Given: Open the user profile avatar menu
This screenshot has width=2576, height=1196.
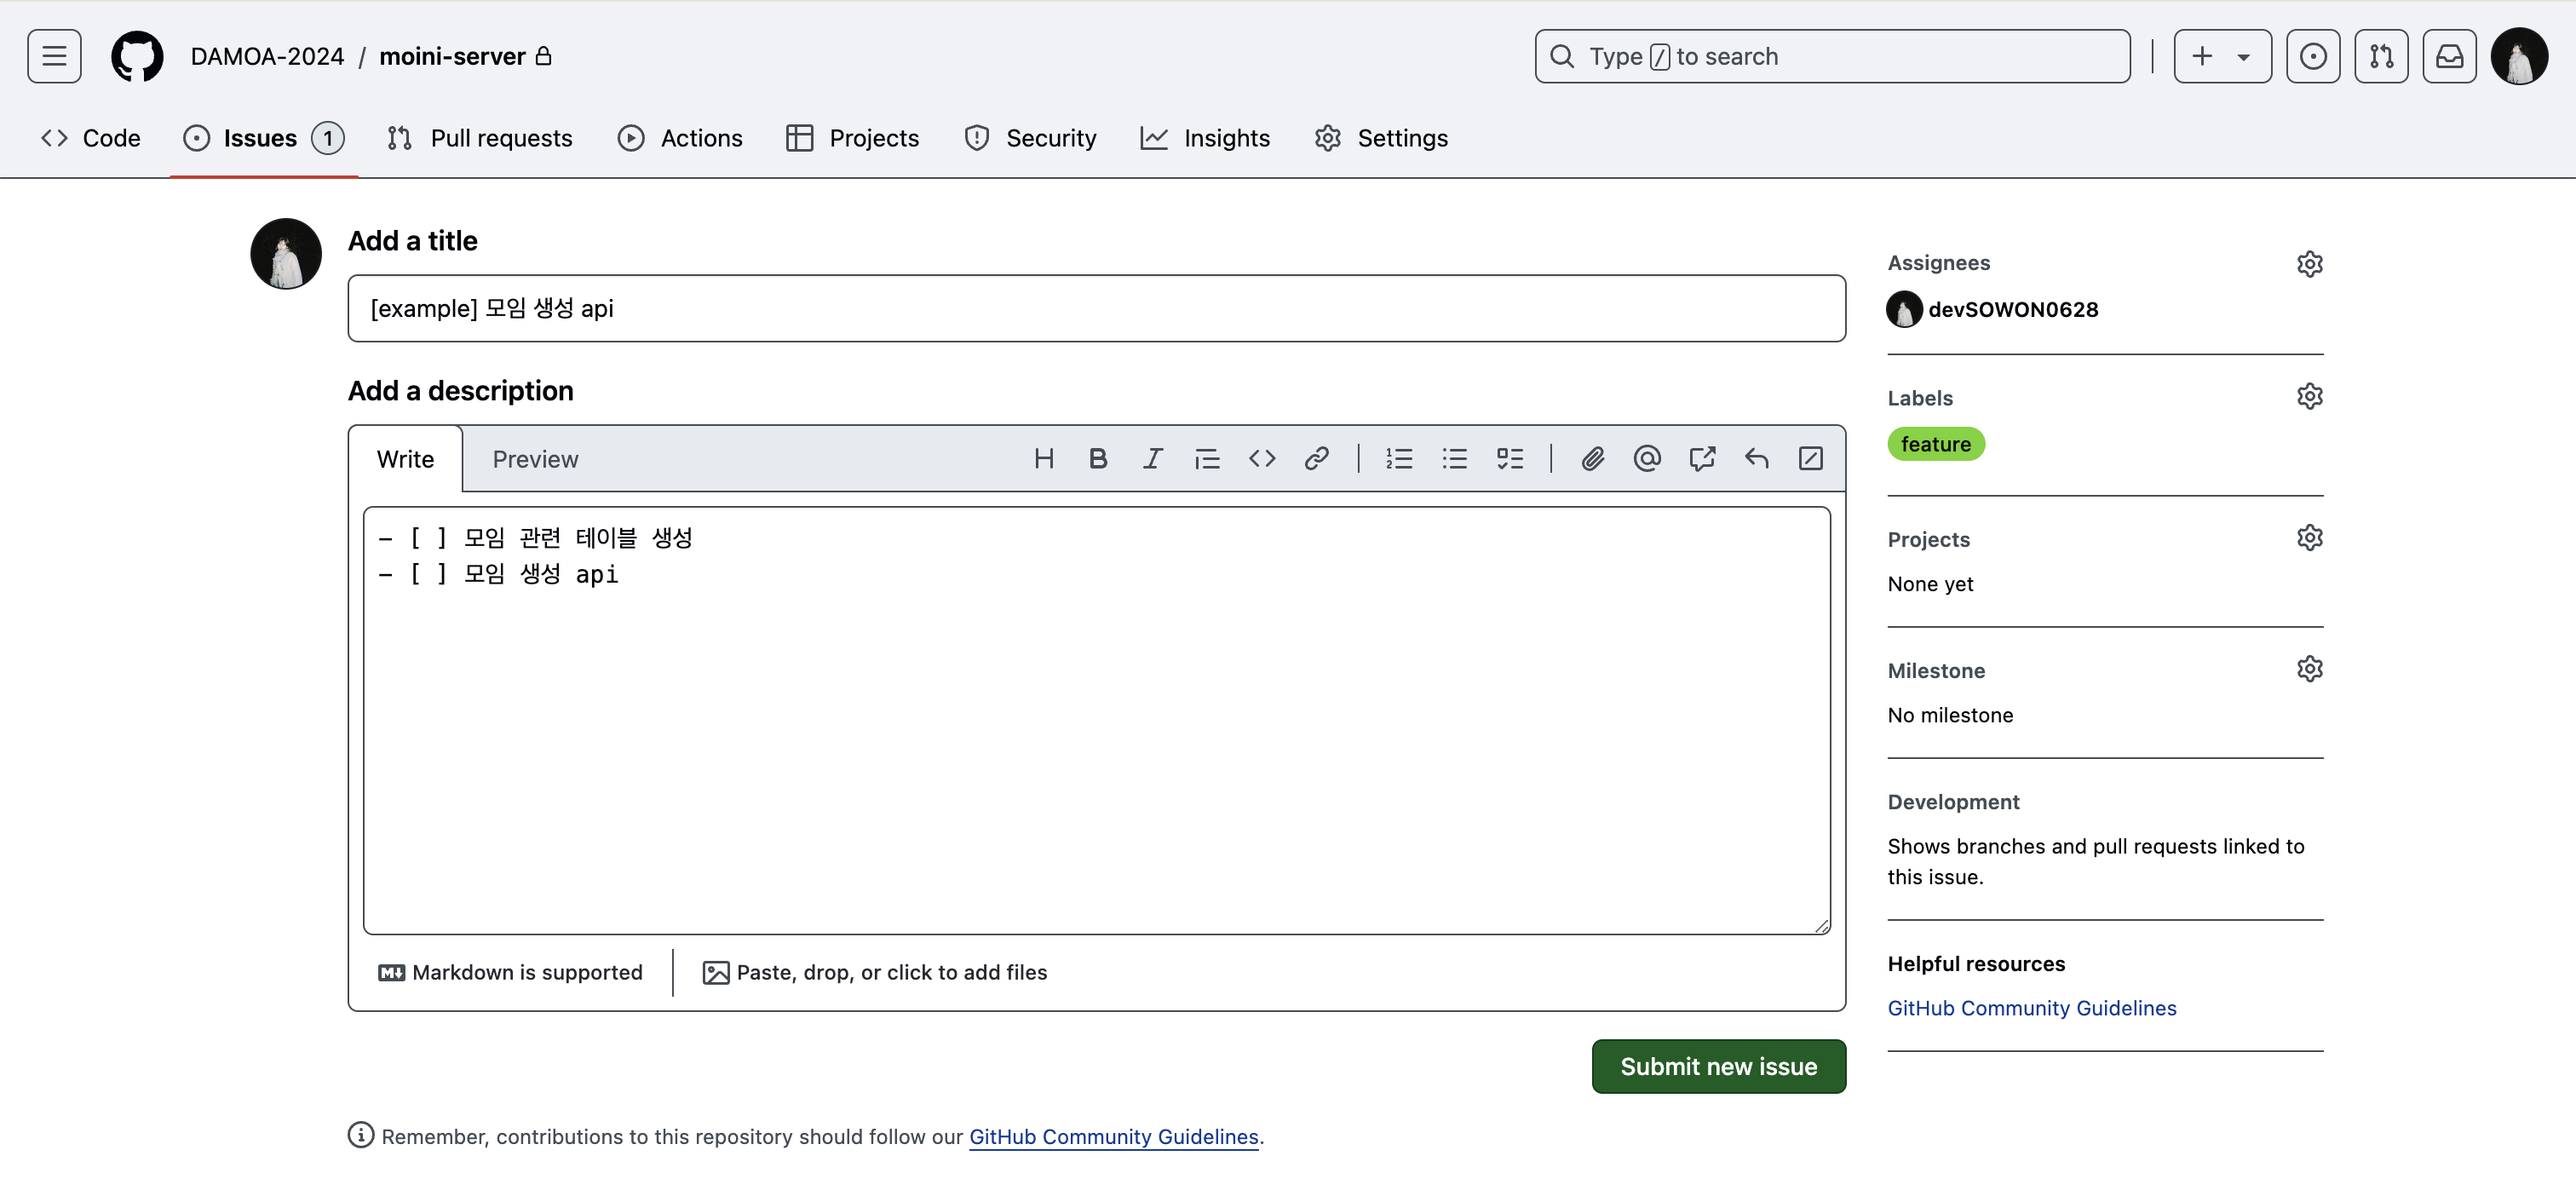Looking at the screenshot, I should click(2519, 56).
